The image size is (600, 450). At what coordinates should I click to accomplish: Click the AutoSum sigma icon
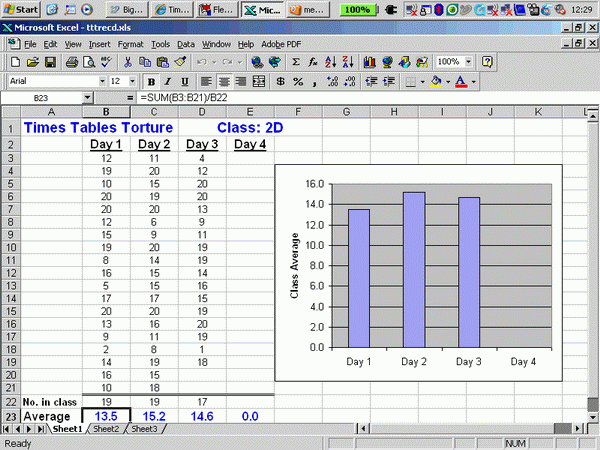click(296, 62)
